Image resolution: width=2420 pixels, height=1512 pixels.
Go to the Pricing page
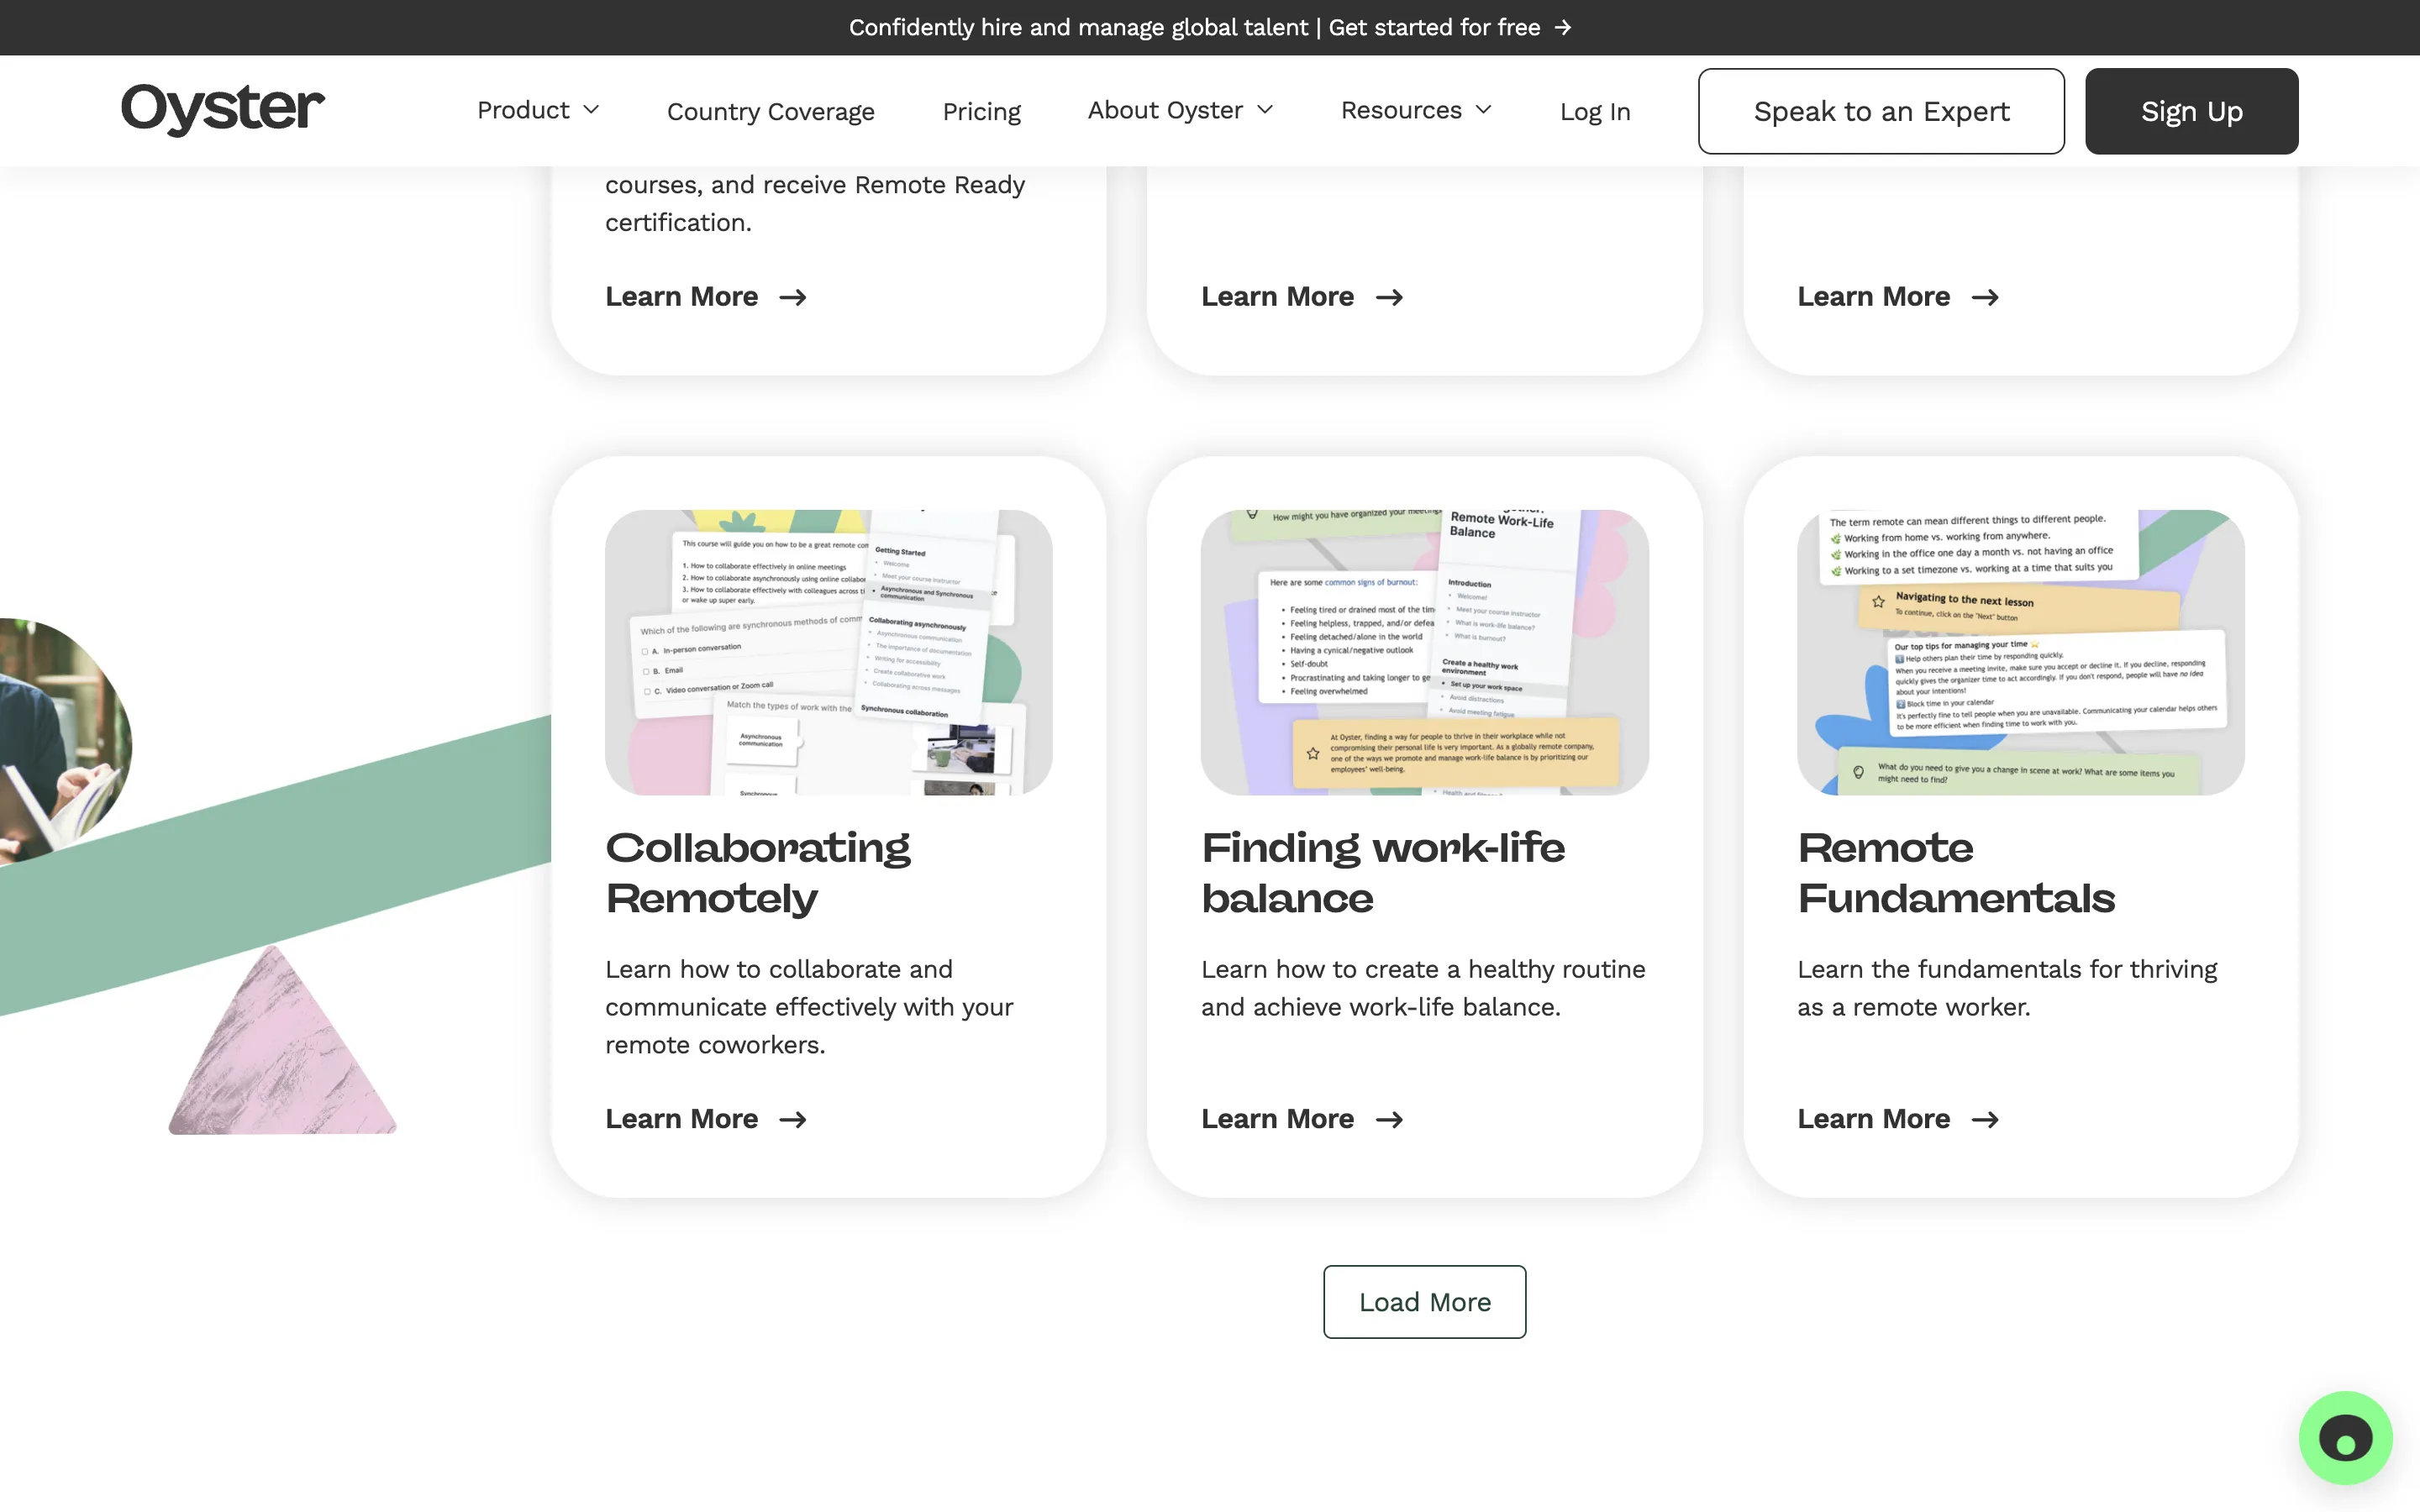pos(981,111)
